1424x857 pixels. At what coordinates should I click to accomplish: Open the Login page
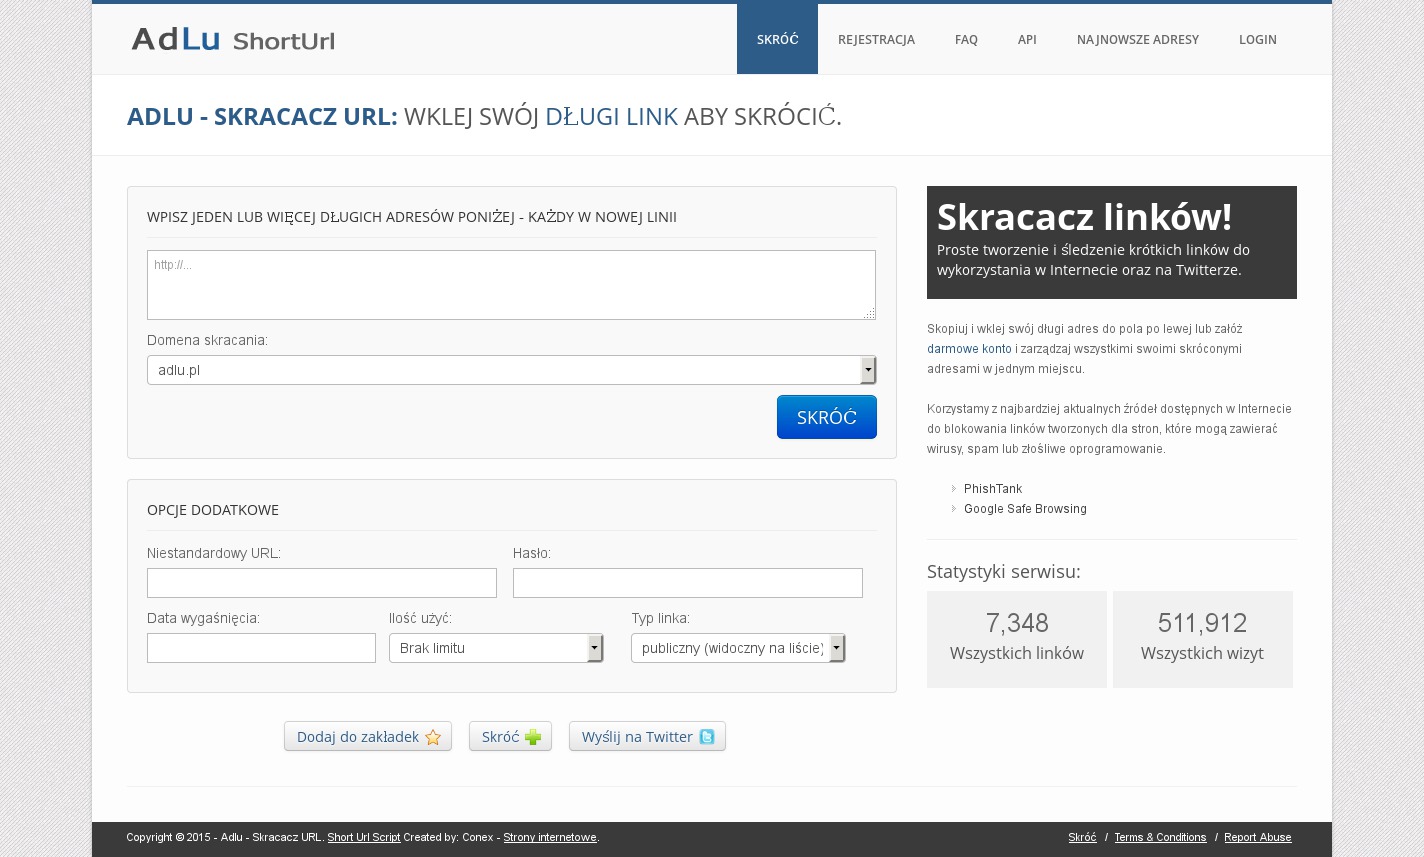click(x=1257, y=40)
